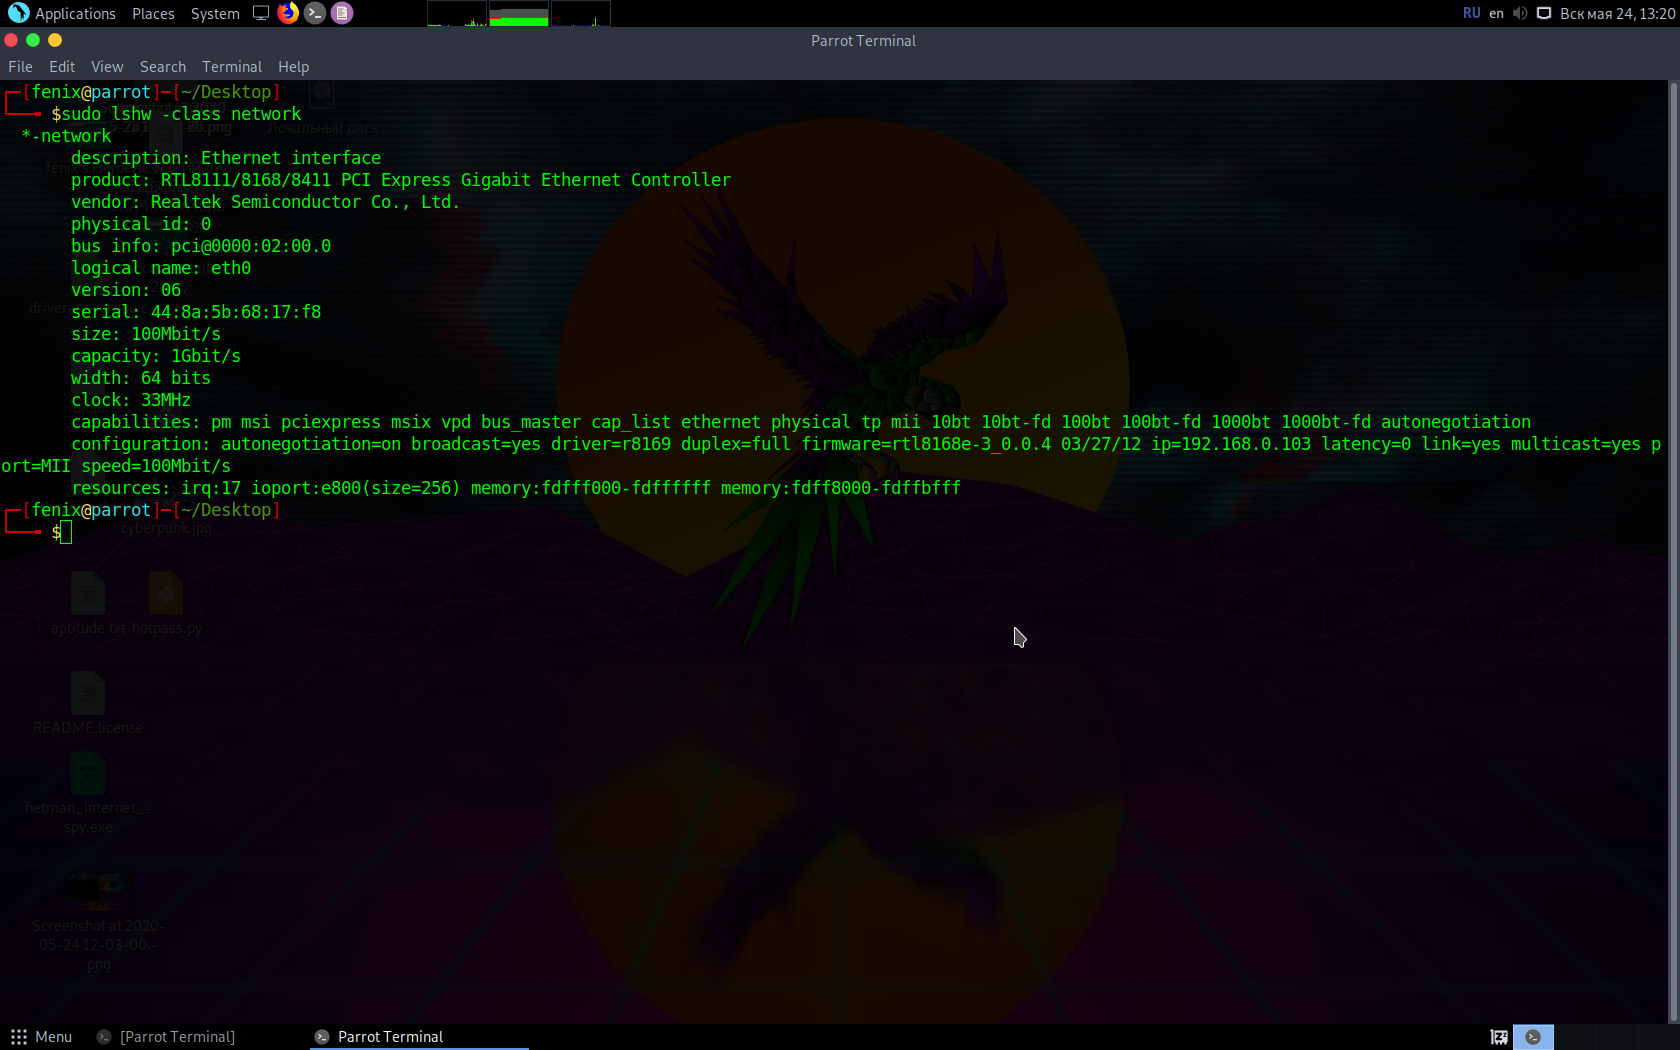This screenshot has height=1050, width=1680.
Task: Select the aptitude.txt desktop file icon
Action: click(x=88, y=603)
